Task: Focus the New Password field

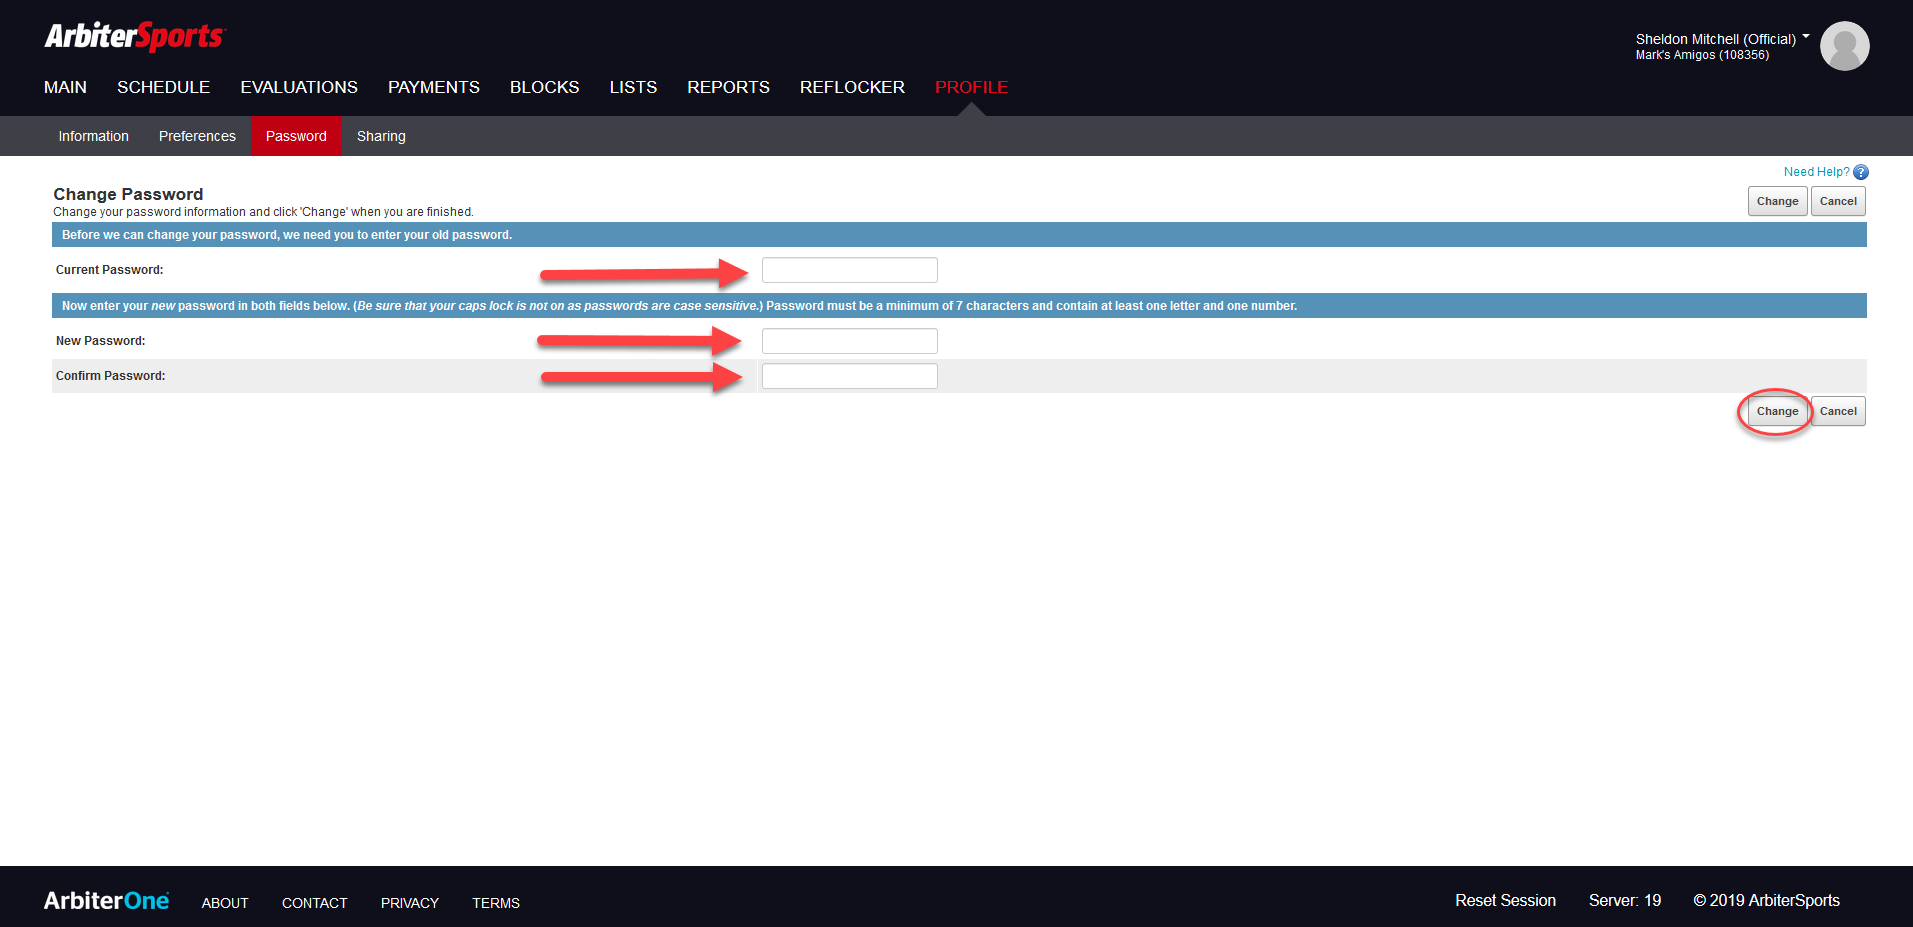Action: tap(850, 341)
